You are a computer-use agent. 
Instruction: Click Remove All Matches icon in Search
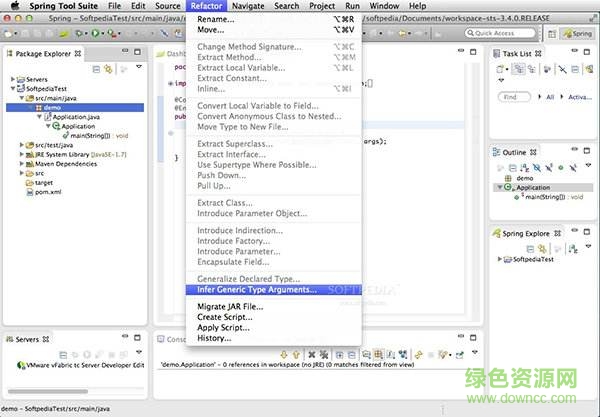(x=324, y=355)
